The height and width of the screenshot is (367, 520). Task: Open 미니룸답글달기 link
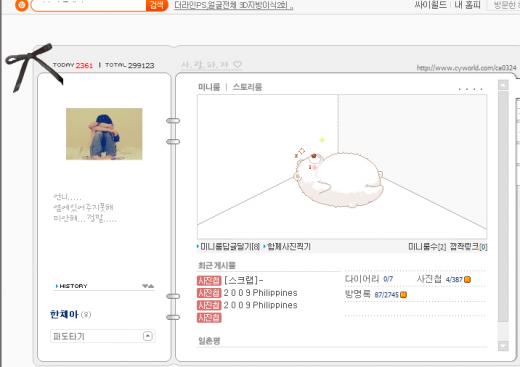(229, 247)
